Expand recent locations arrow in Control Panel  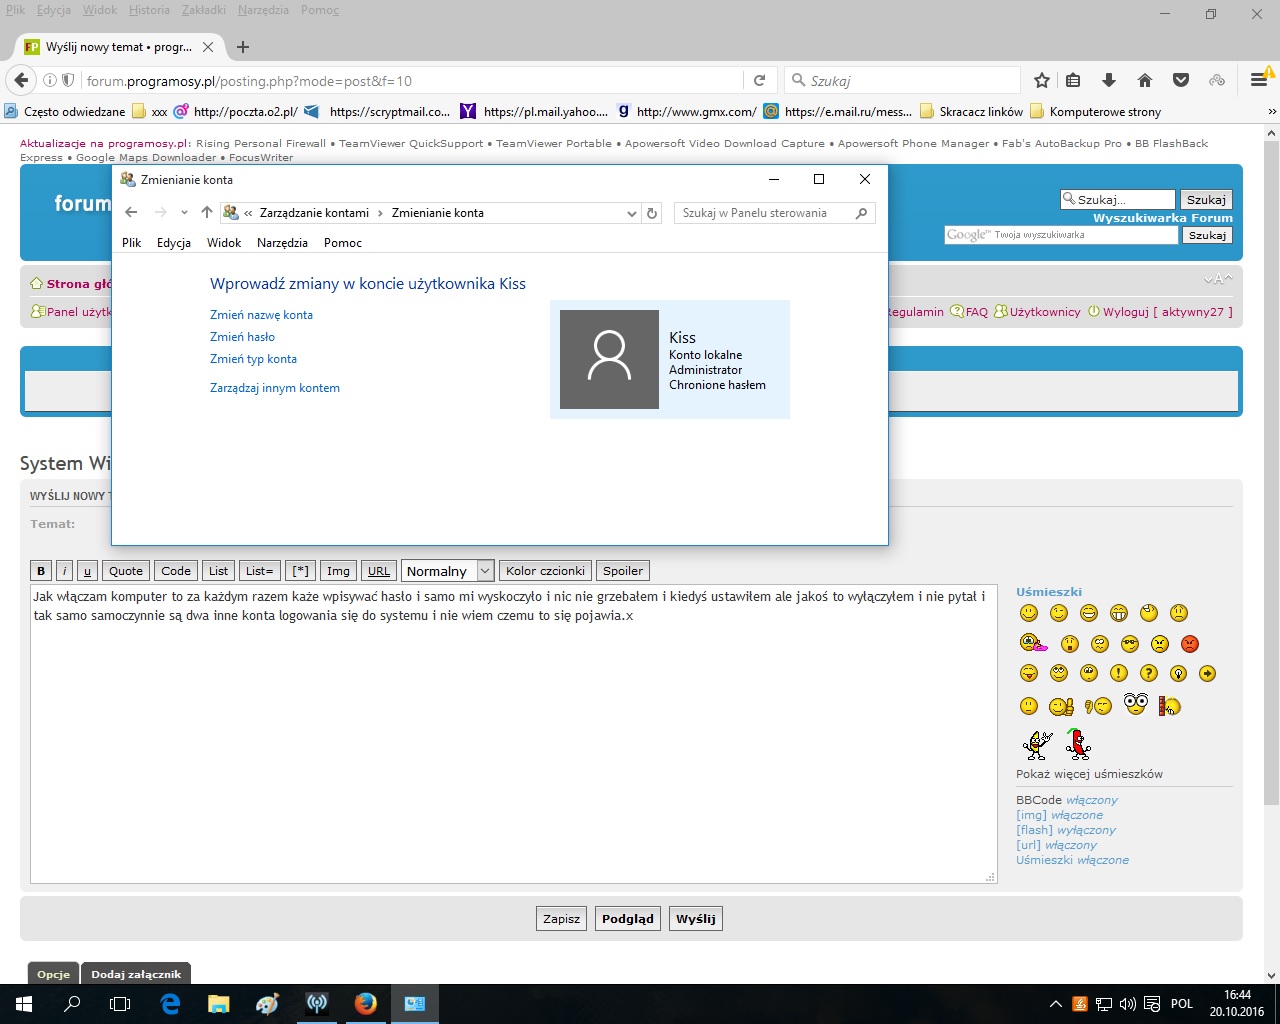(x=184, y=213)
